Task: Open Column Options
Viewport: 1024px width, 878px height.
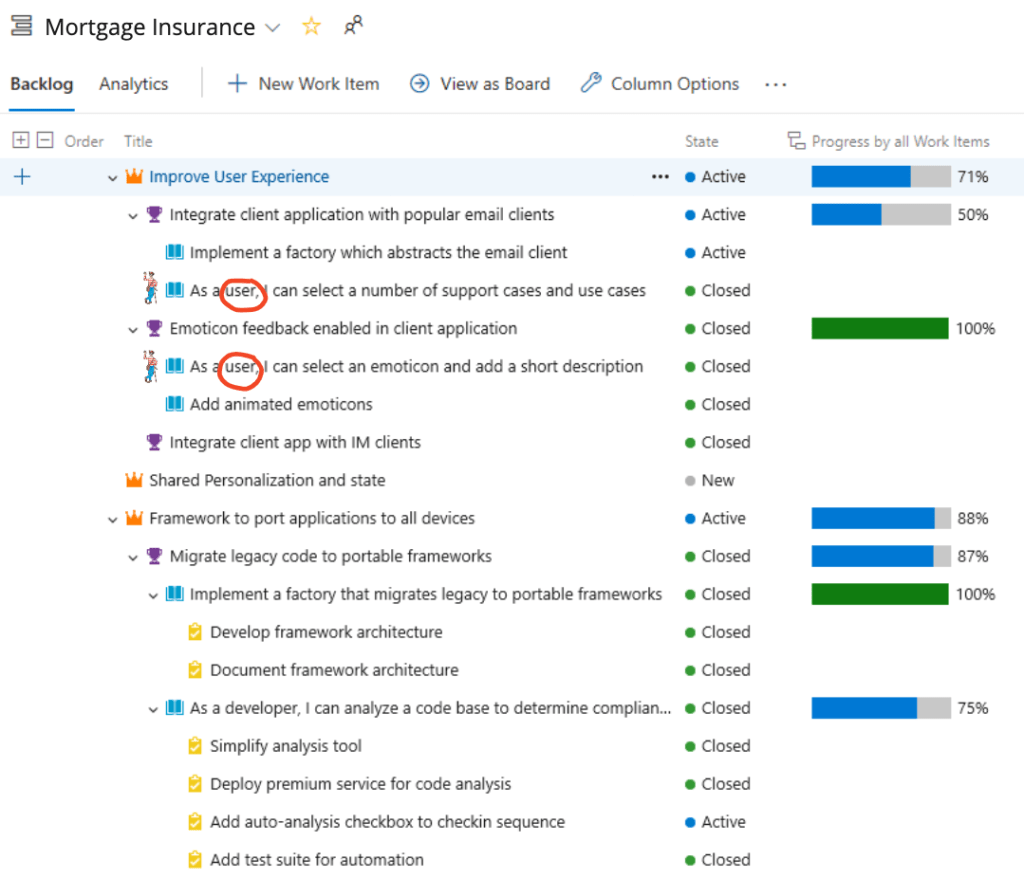Action: tap(660, 84)
